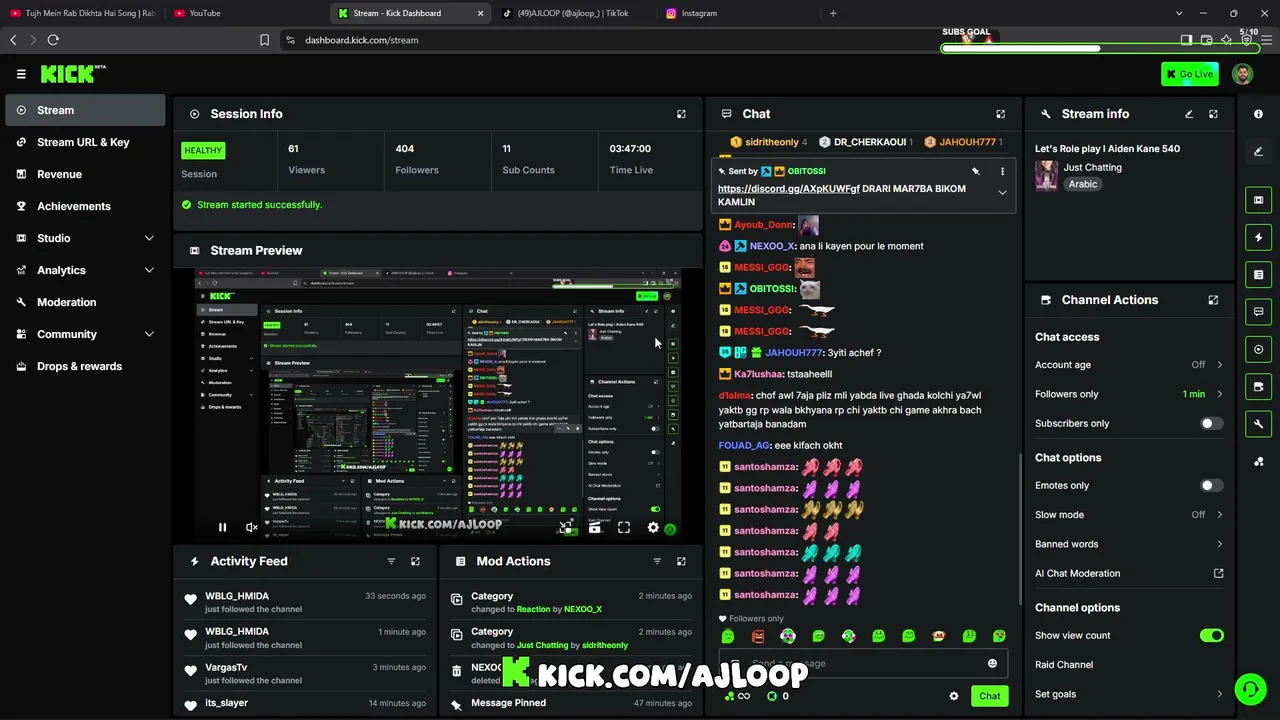Collapse the pinned message
This screenshot has height=720, width=1280.
(1002, 193)
